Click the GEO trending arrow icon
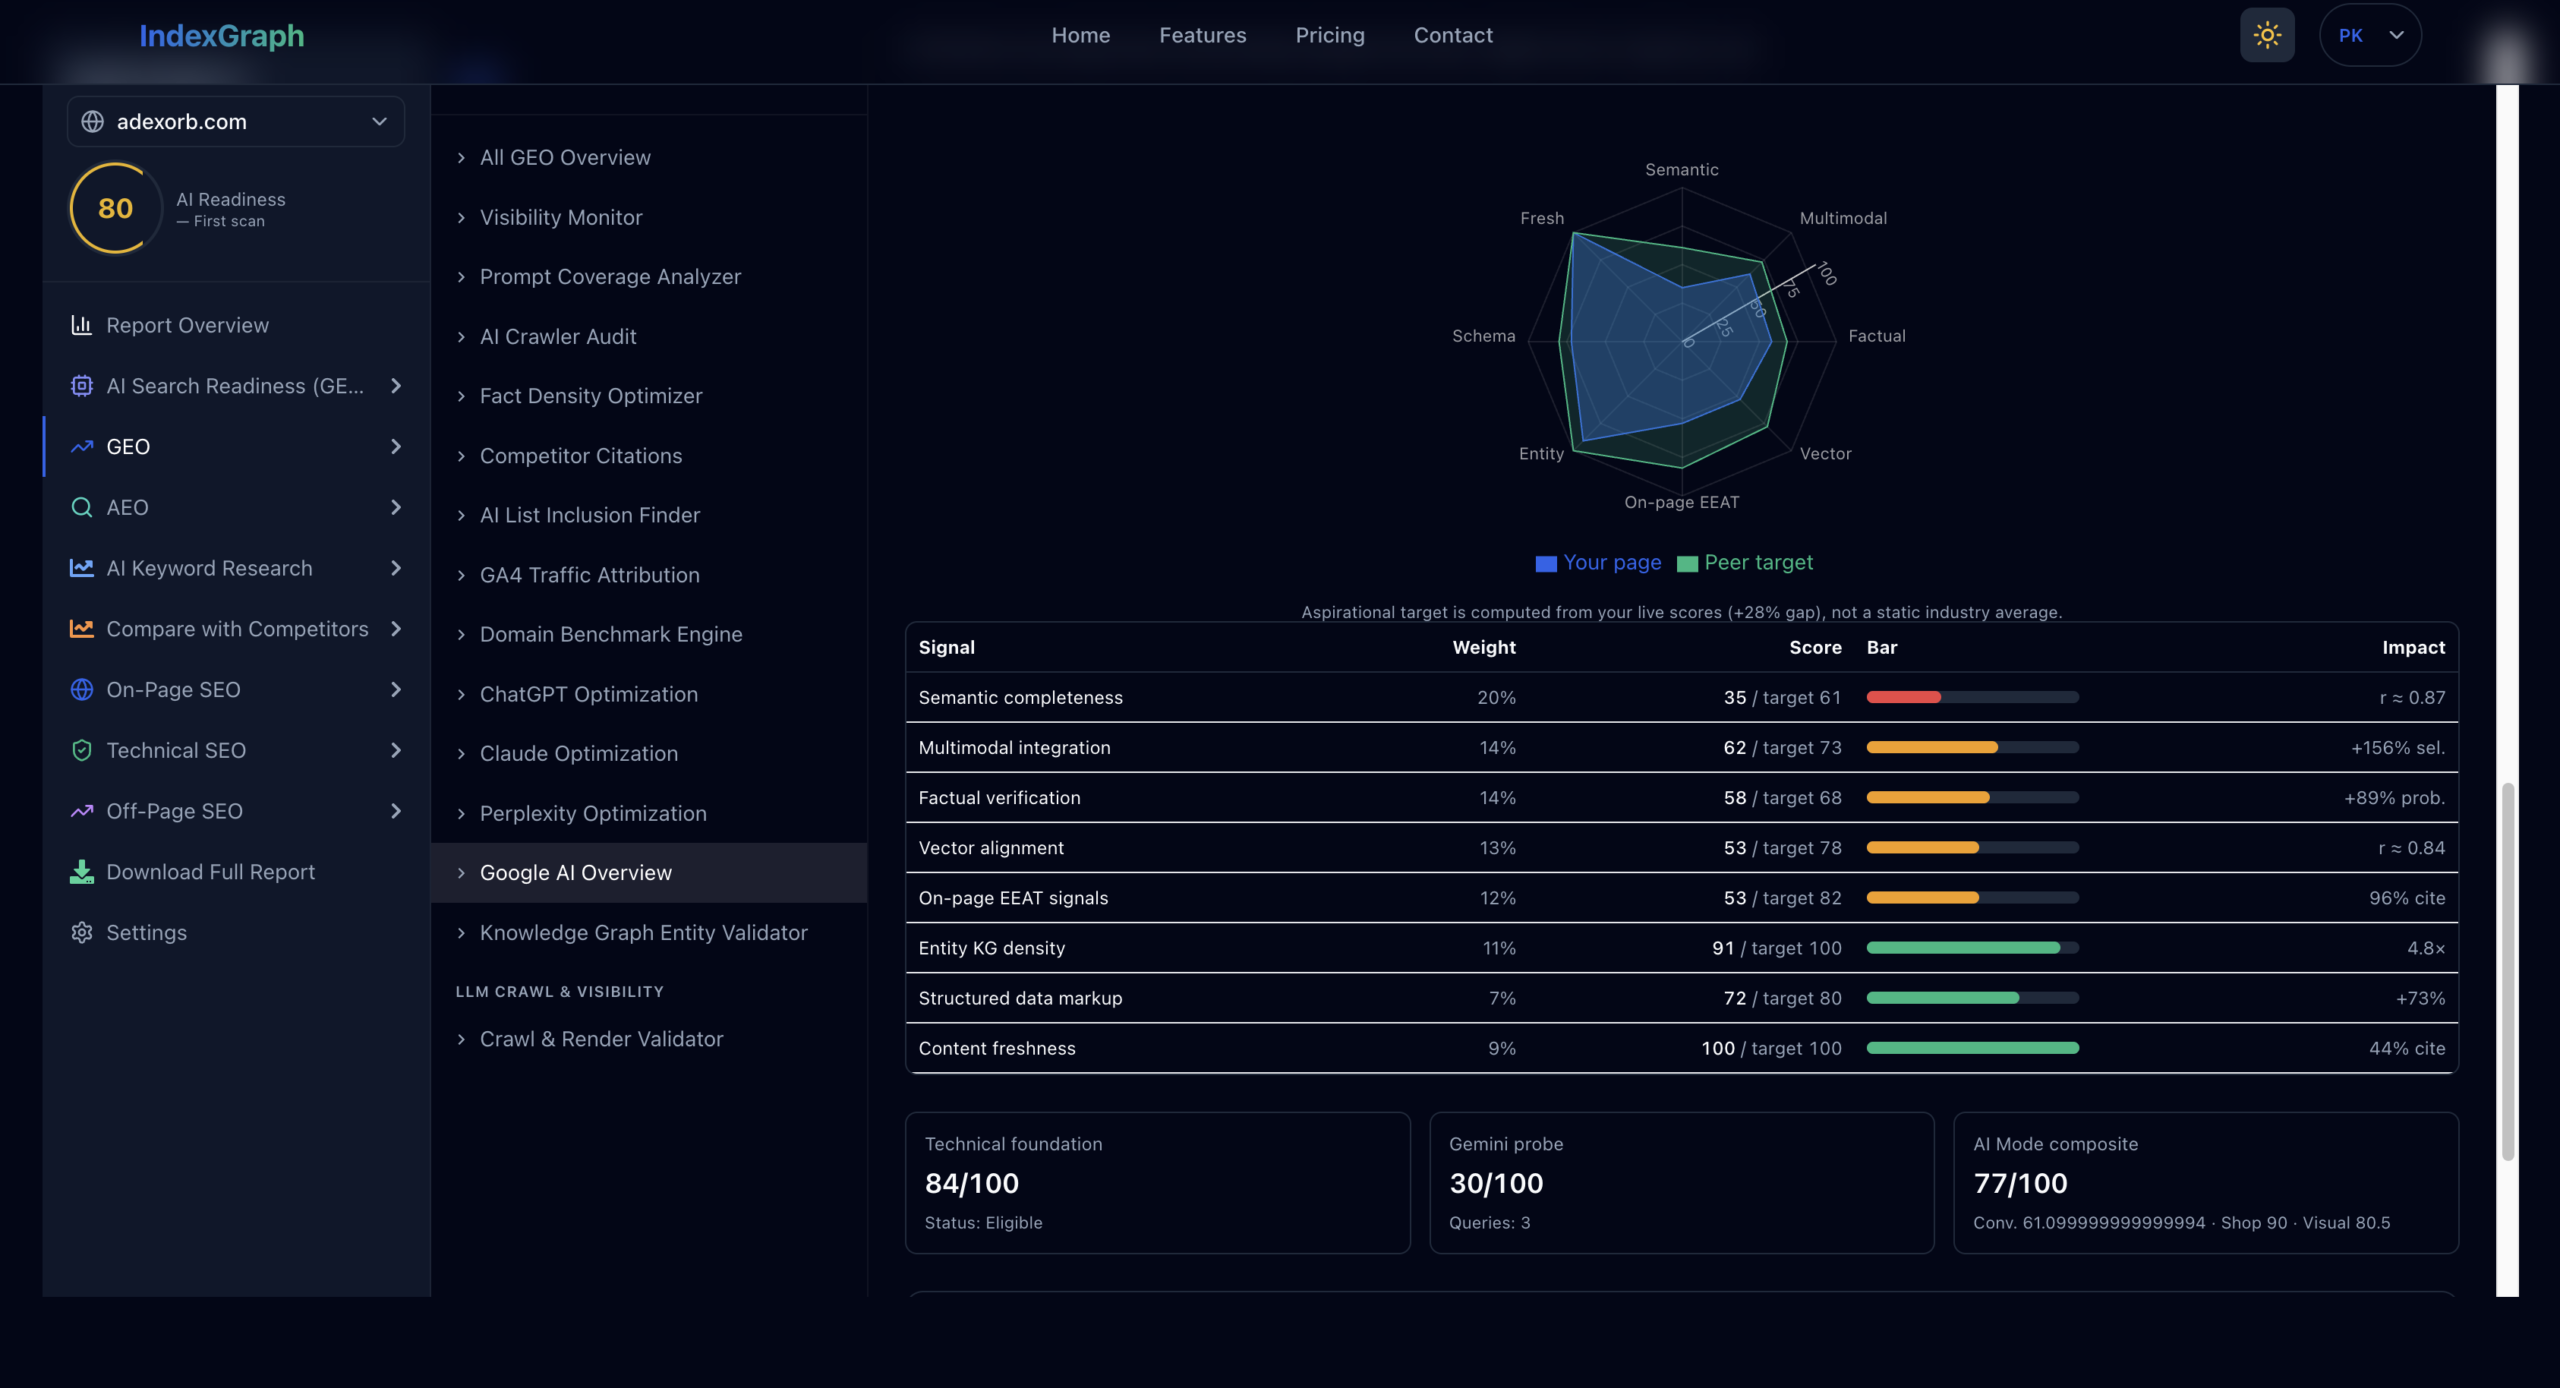The height and width of the screenshot is (1388, 2560). 81,447
